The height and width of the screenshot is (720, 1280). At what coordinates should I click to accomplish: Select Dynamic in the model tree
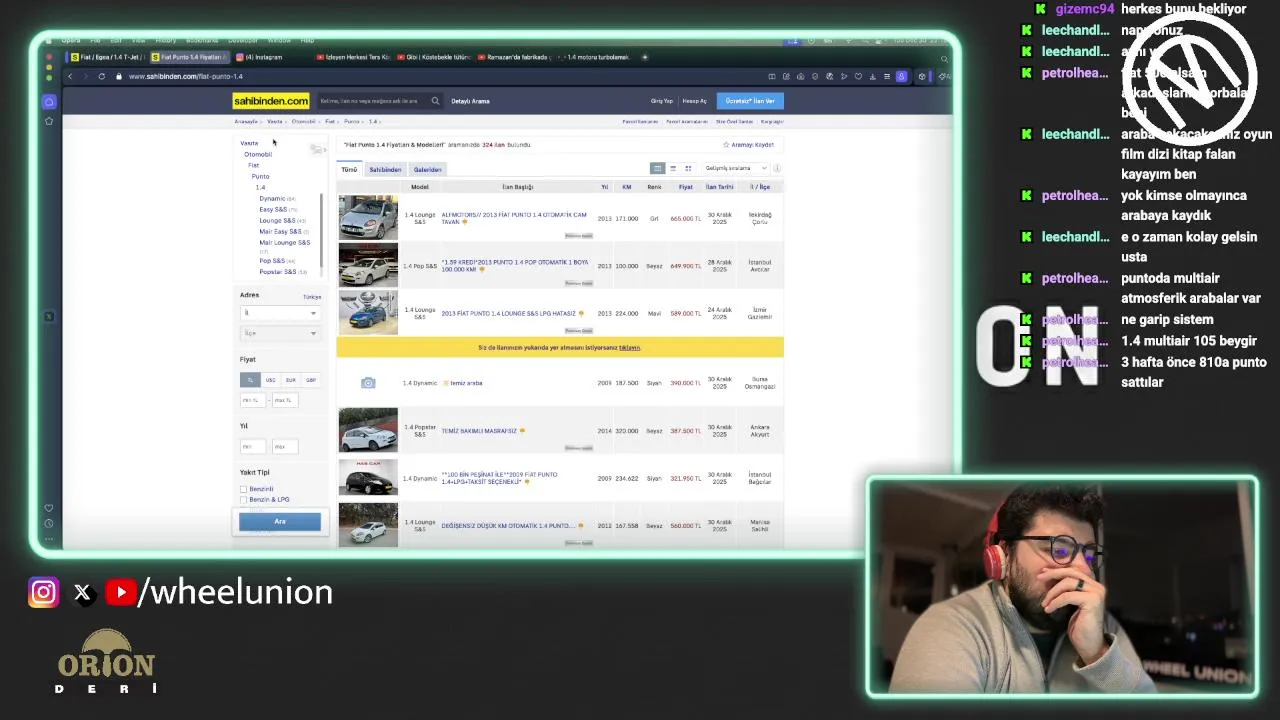point(272,199)
